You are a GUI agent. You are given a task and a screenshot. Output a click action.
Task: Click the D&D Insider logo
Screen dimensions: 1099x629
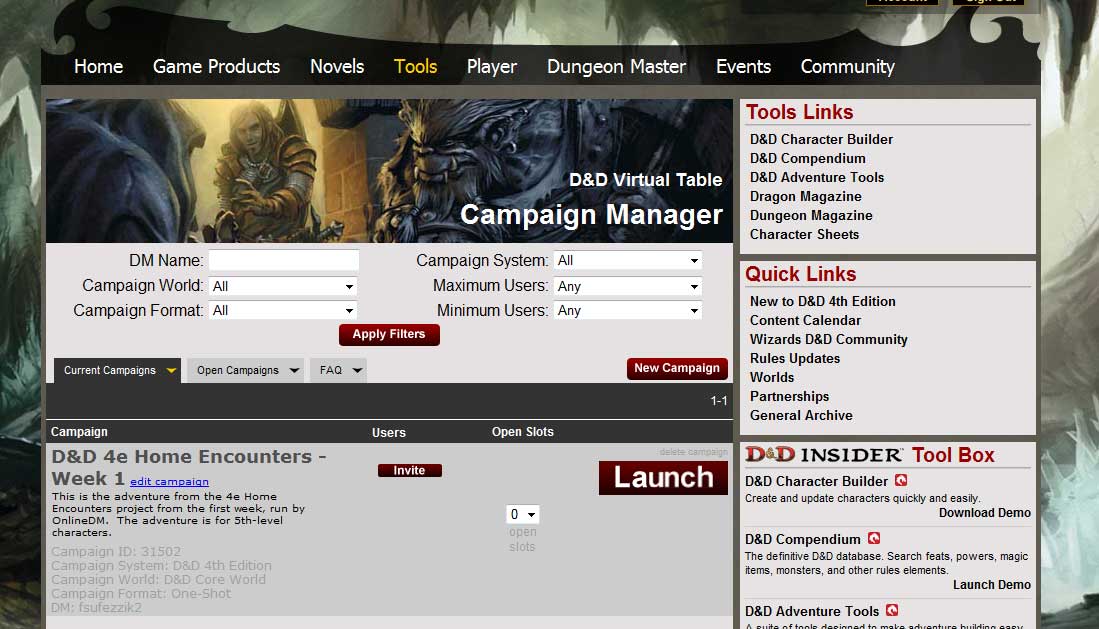(x=824, y=454)
